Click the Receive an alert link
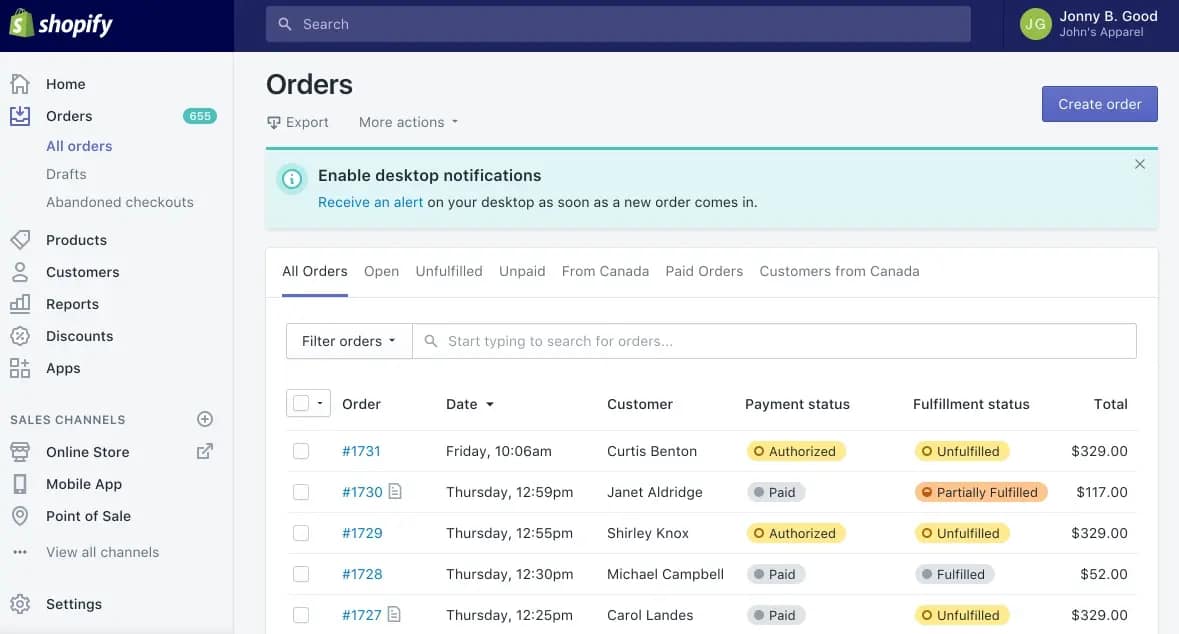The image size is (1179, 634). [370, 202]
